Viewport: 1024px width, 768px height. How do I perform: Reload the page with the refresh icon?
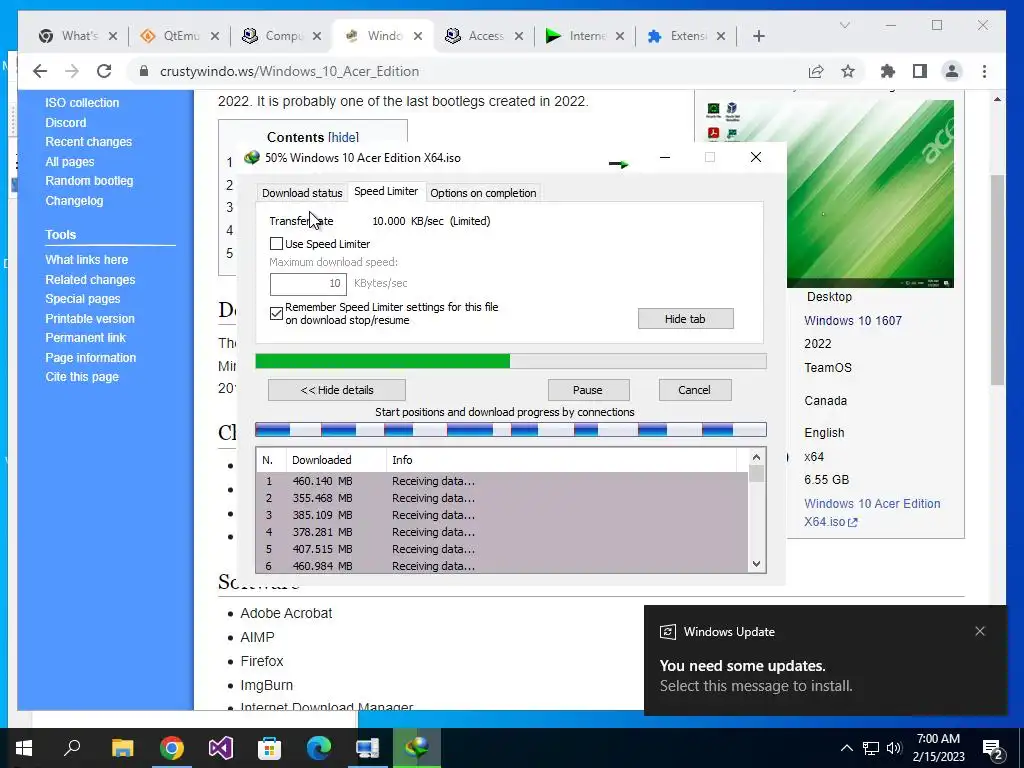point(104,71)
